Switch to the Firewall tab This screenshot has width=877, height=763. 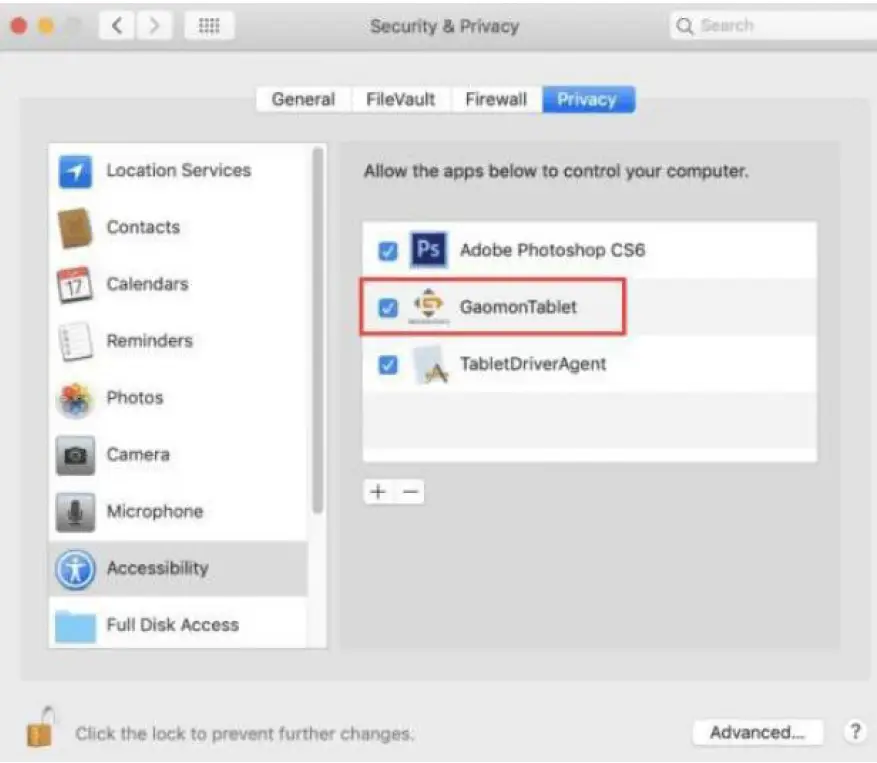(x=496, y=100)
